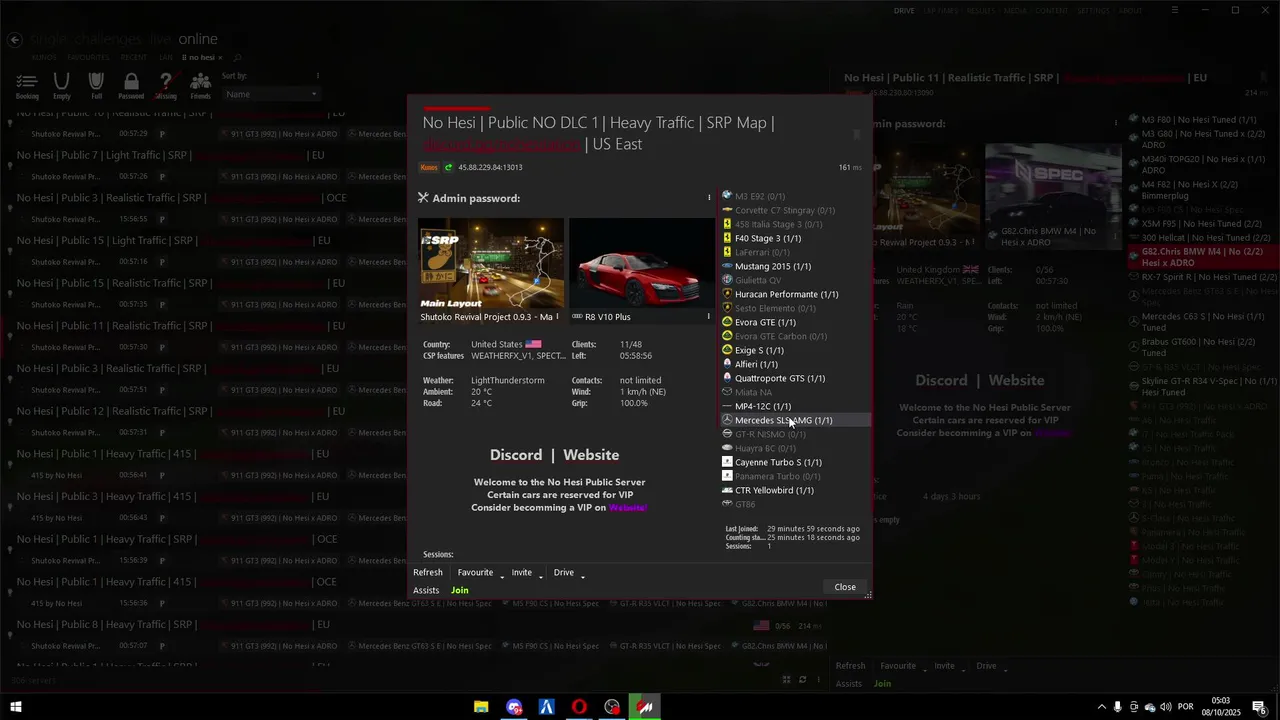
Task: Select the CTR Yellowbird car entry
Action: (x=795, y=491)
